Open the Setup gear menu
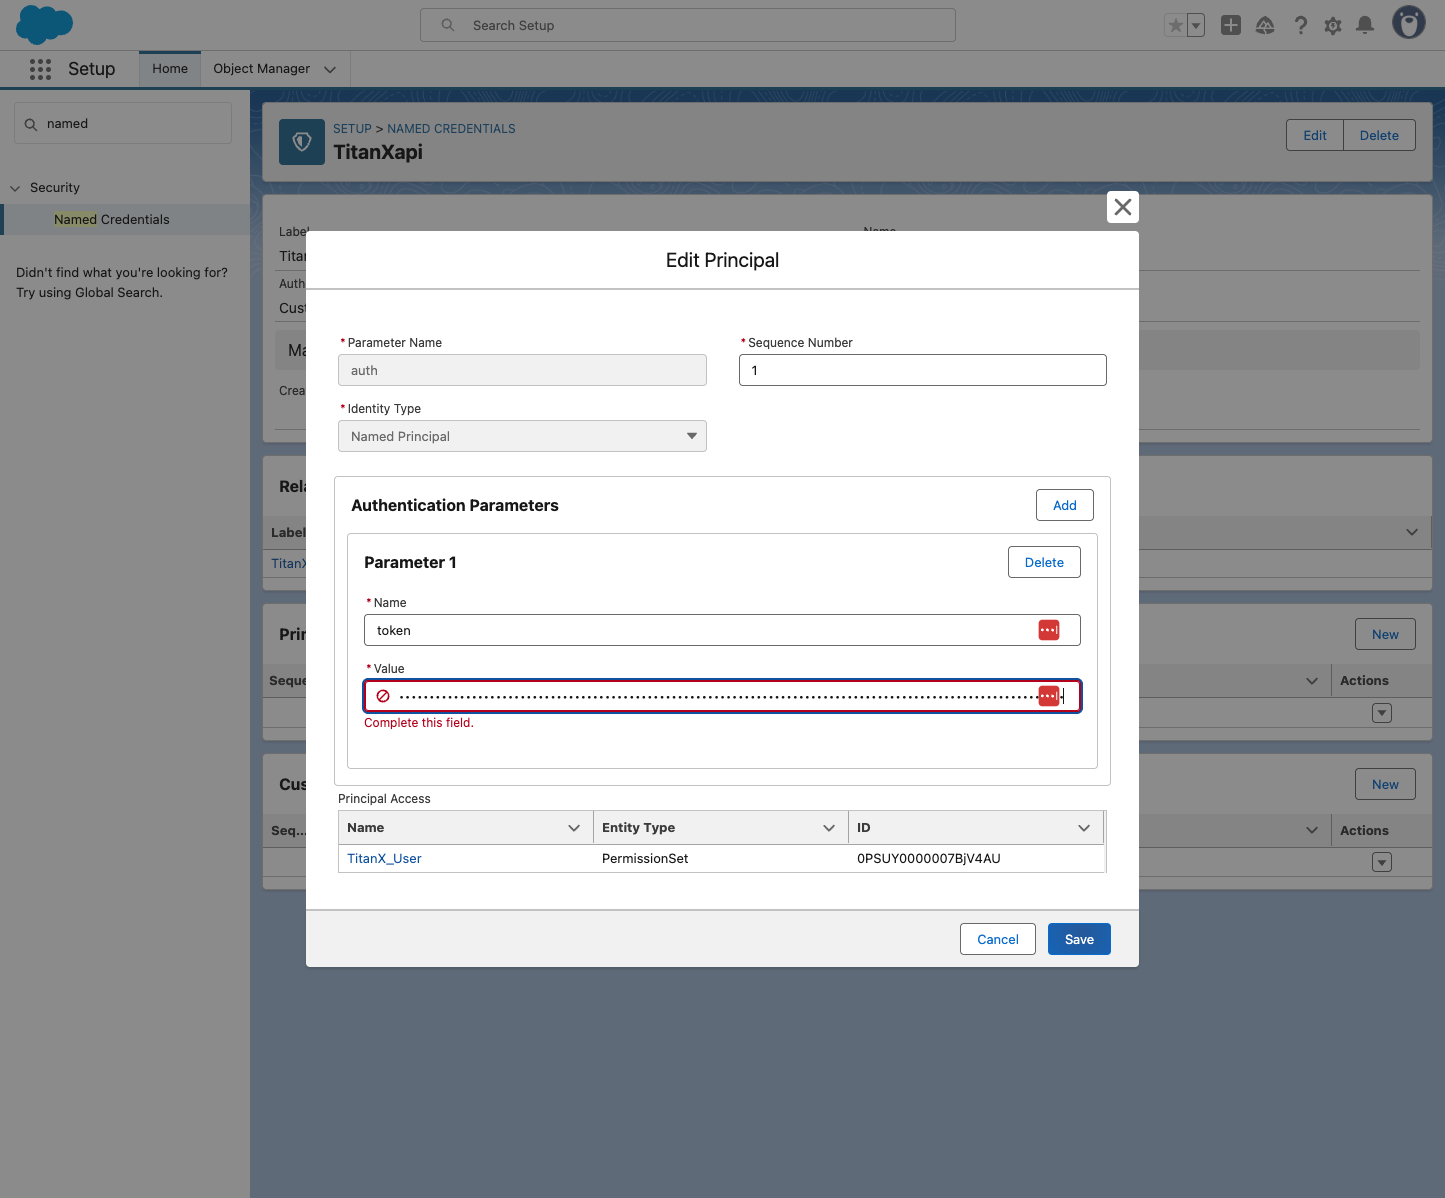 point(1333,25)
